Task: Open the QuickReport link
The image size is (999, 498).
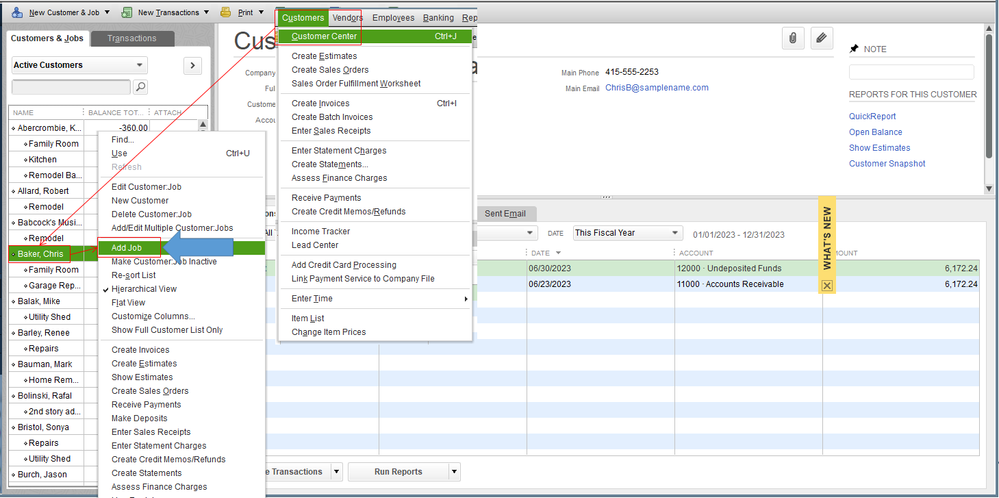Action: click(872, 117)
